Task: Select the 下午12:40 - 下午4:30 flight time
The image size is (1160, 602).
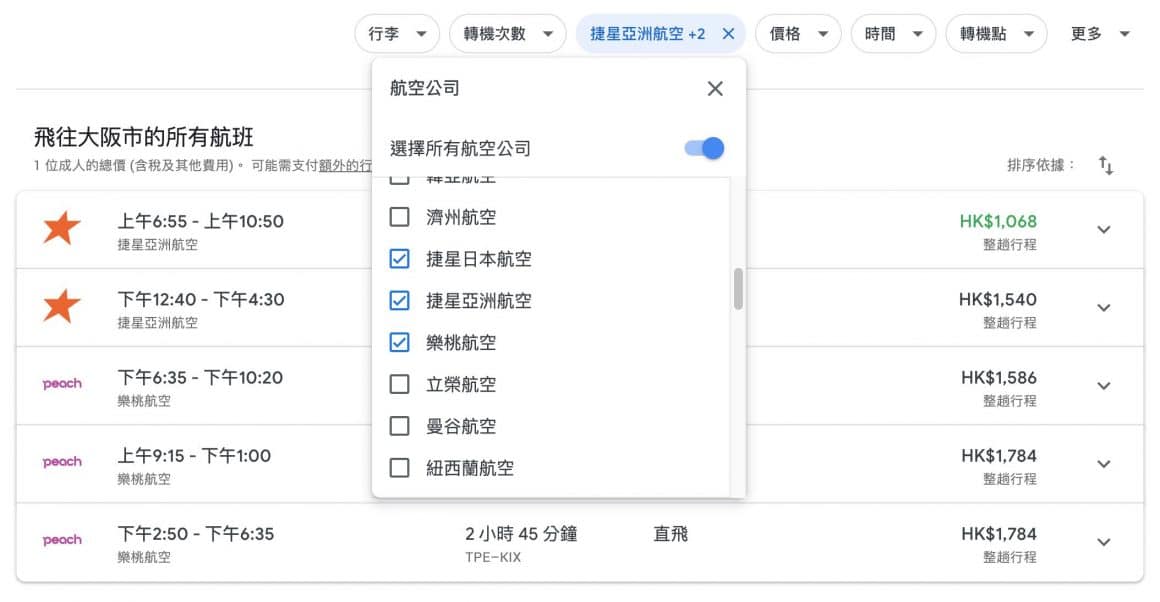Action: coord(201,300)
